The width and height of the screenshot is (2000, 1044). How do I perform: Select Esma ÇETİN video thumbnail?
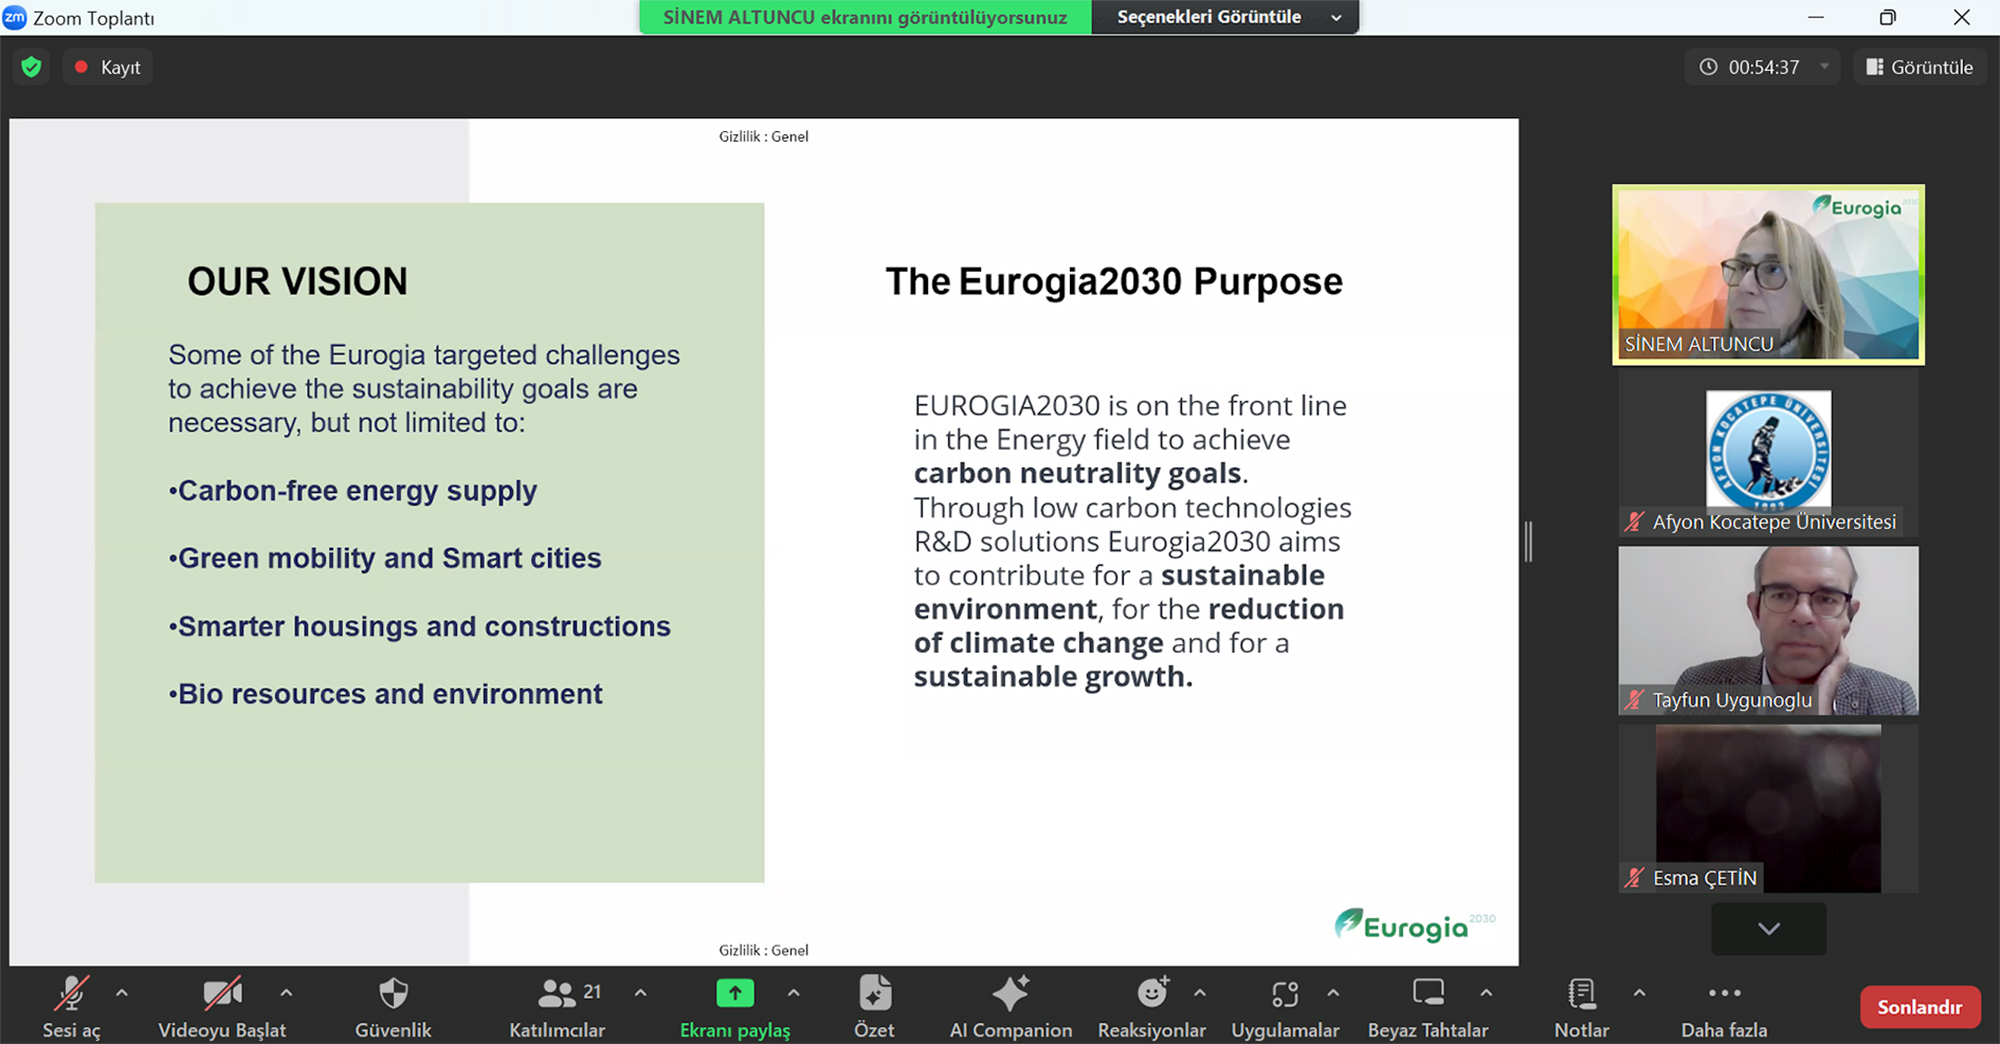point(1768,808)
